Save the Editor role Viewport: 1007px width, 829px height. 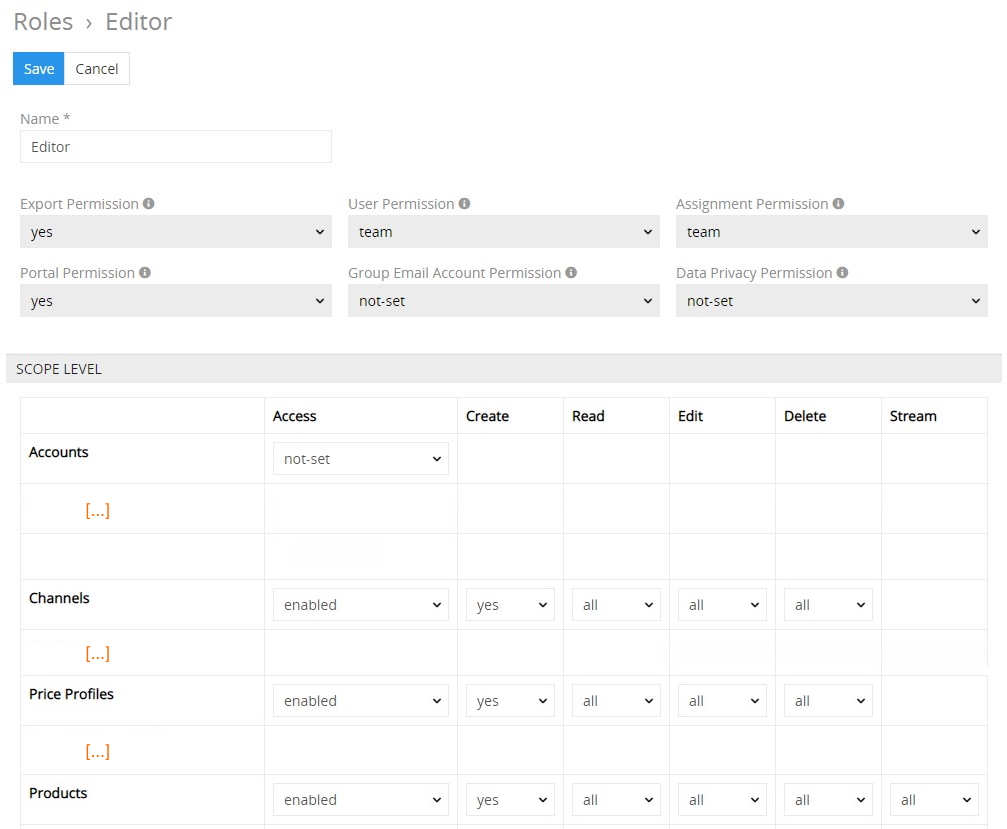[39, 69]
